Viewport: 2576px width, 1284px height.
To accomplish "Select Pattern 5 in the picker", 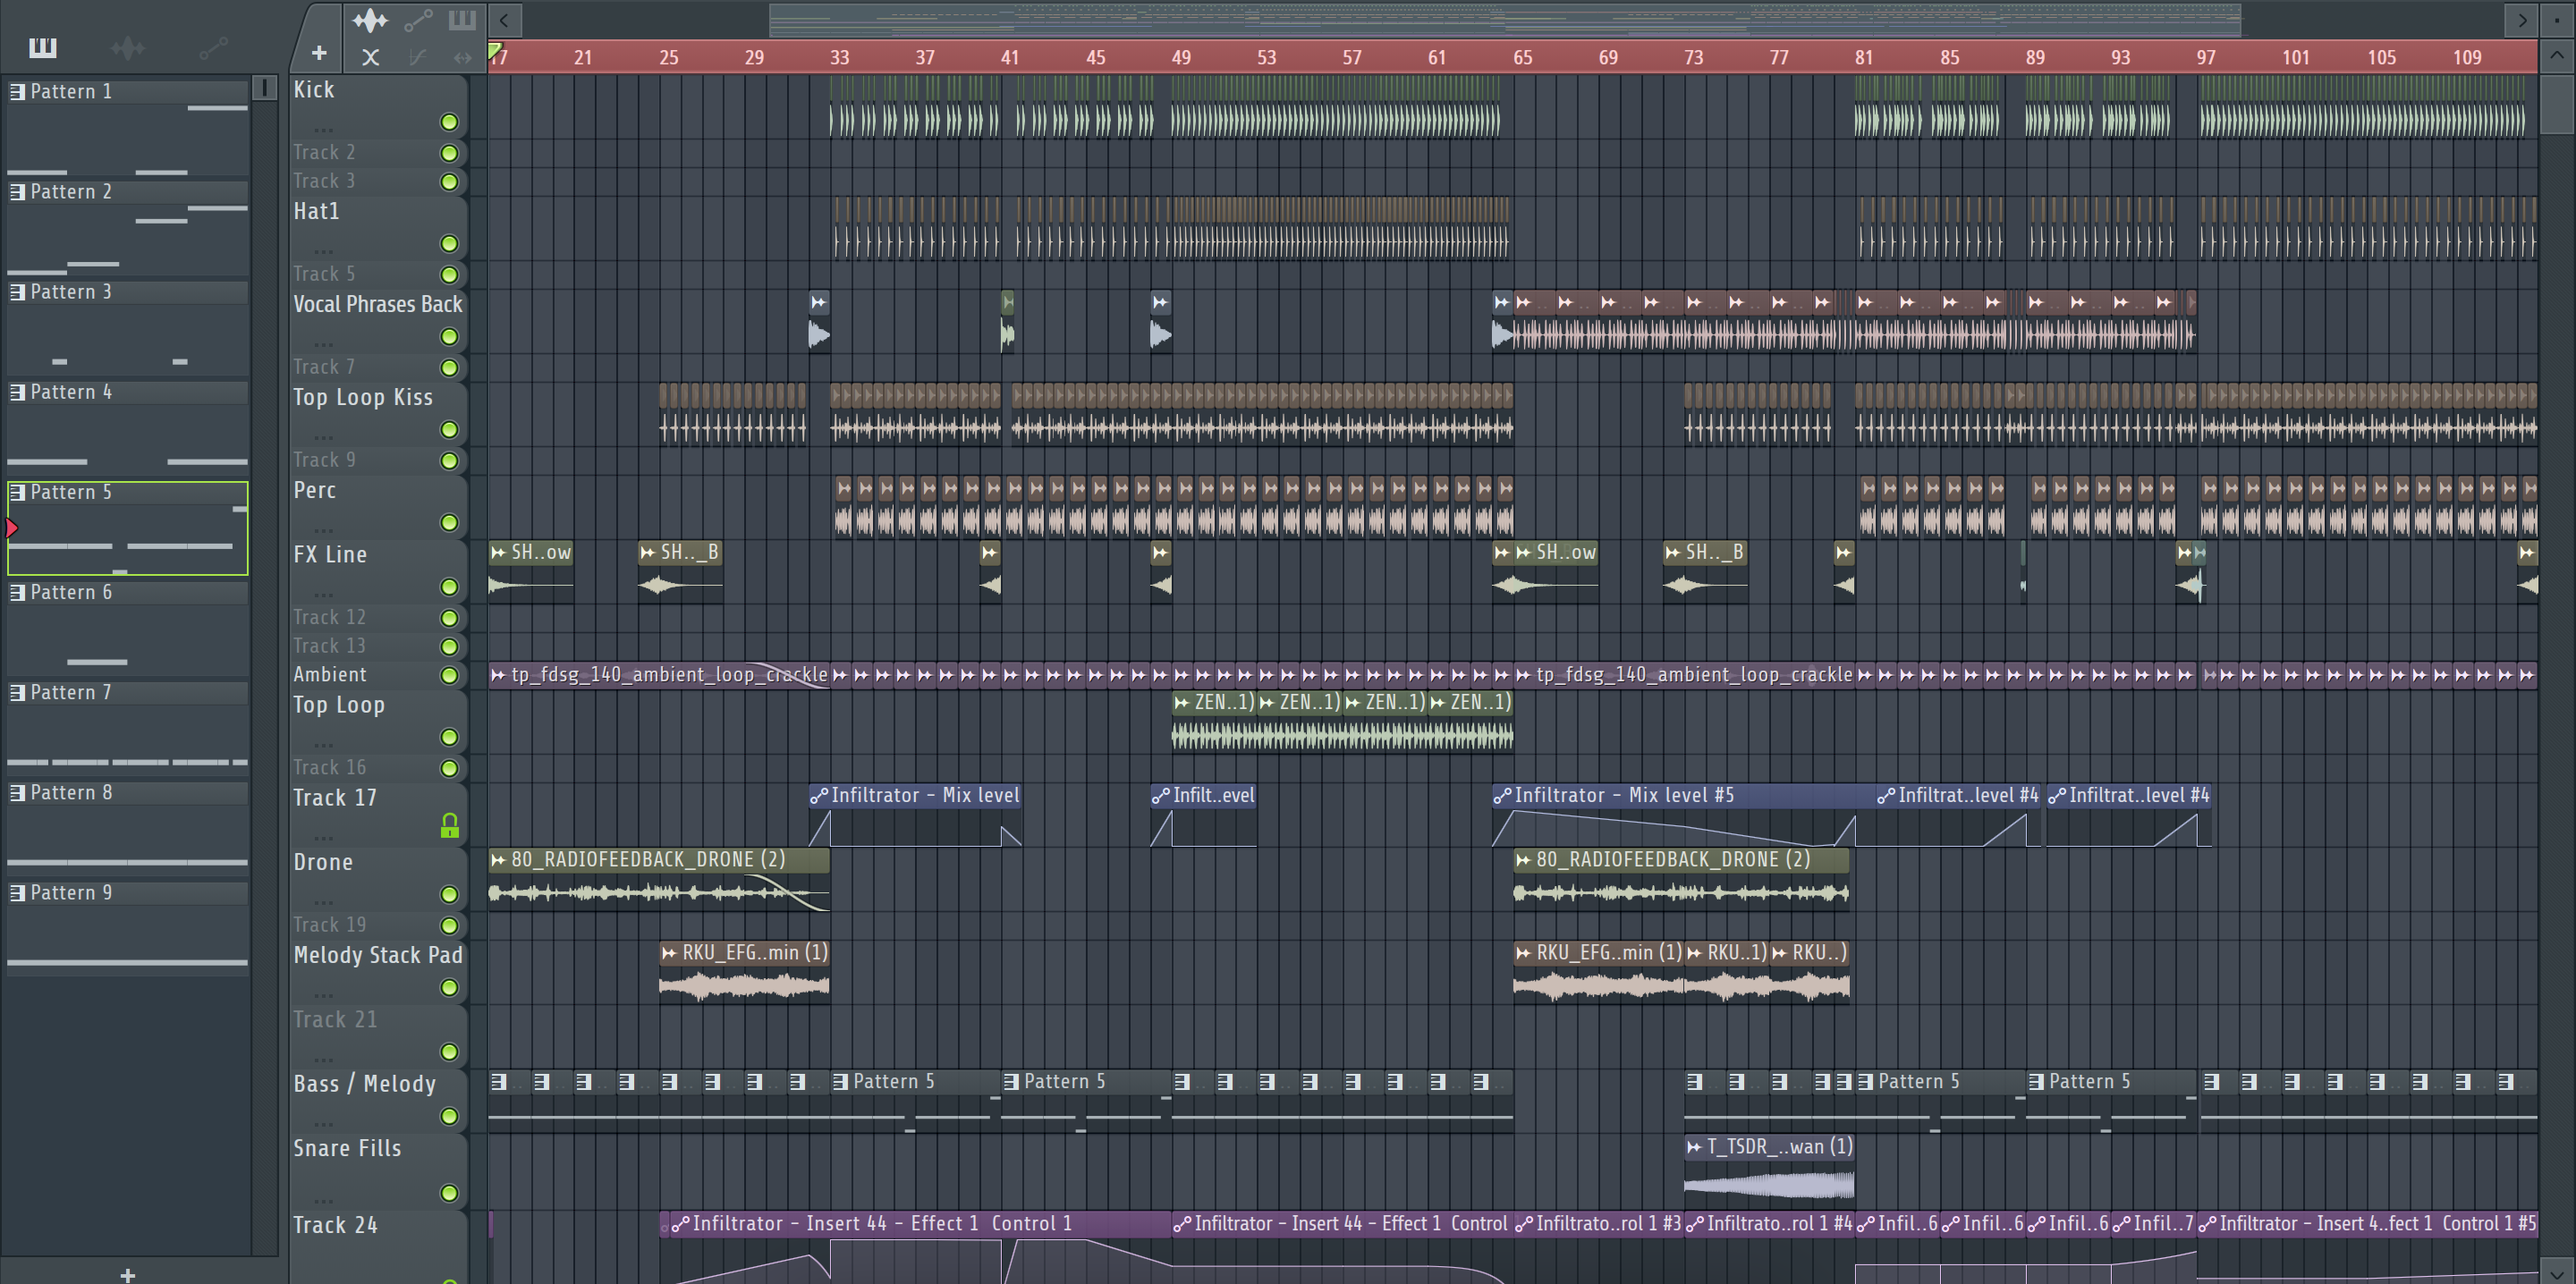I will (x=128, y=528).
